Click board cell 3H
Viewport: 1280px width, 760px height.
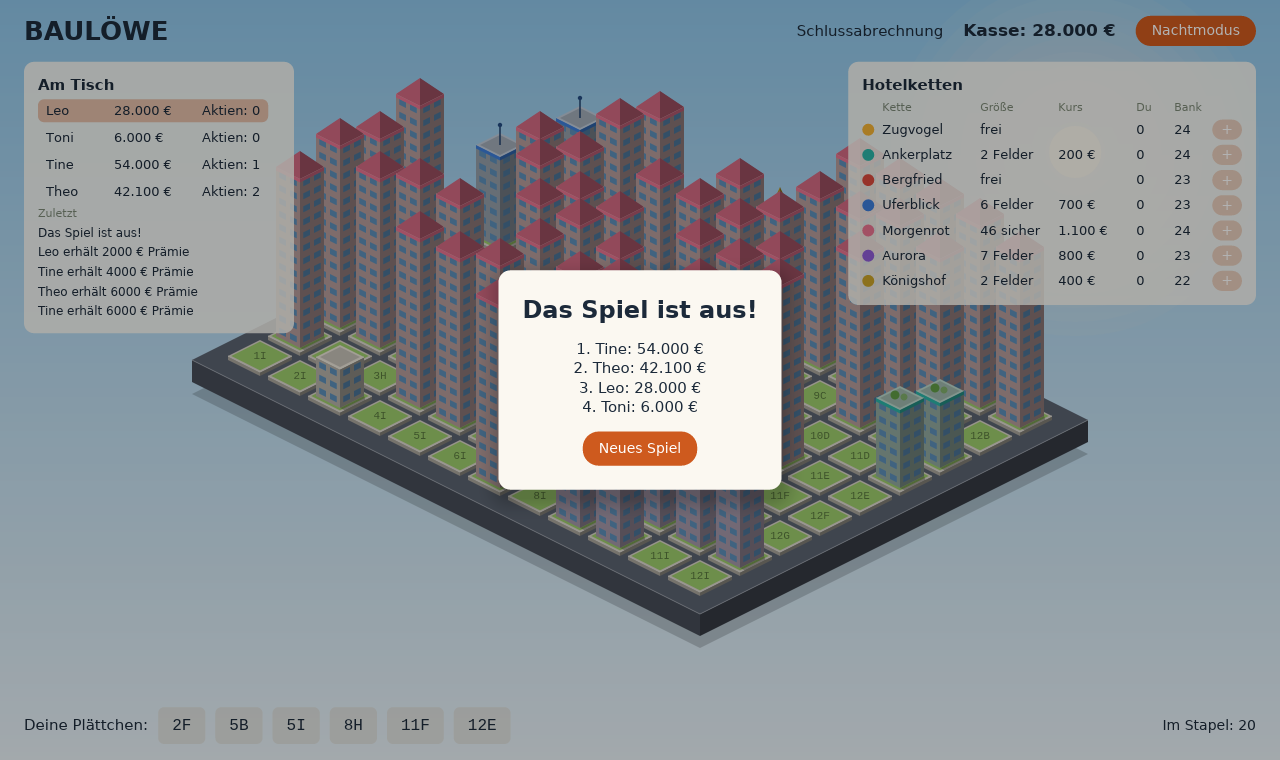coord(380,376)
